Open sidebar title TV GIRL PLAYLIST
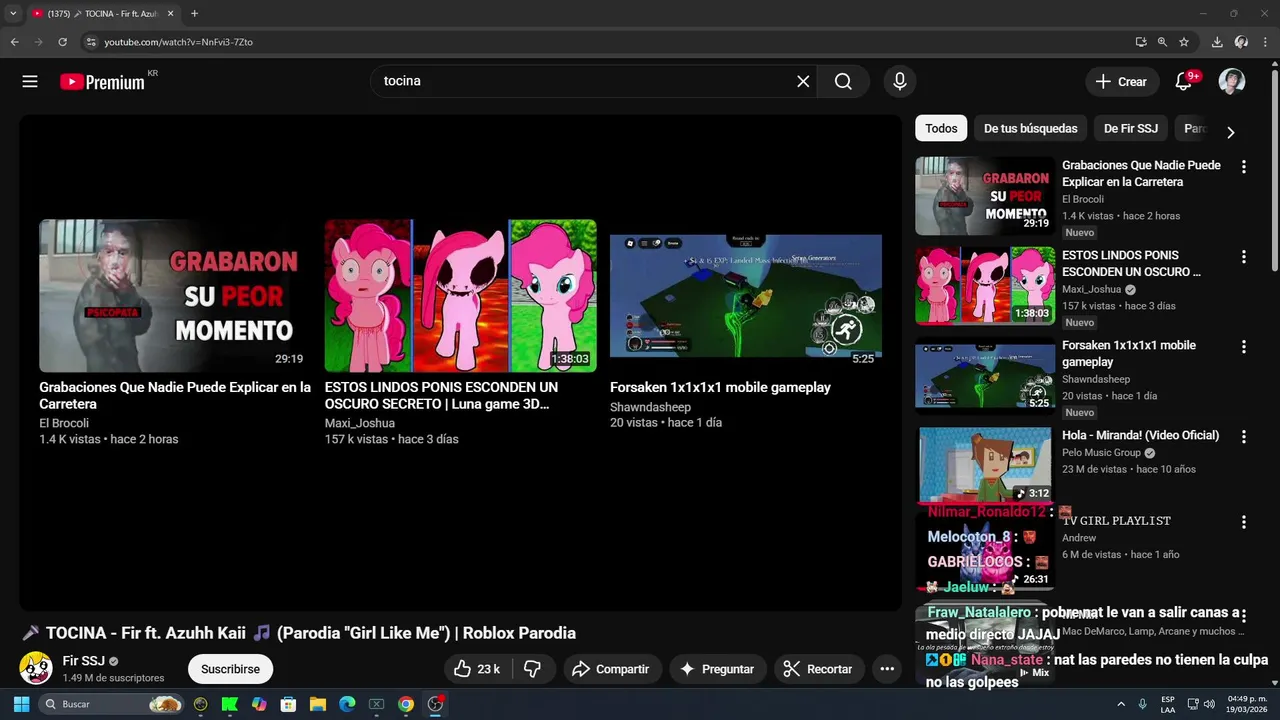 [1116, 521]
